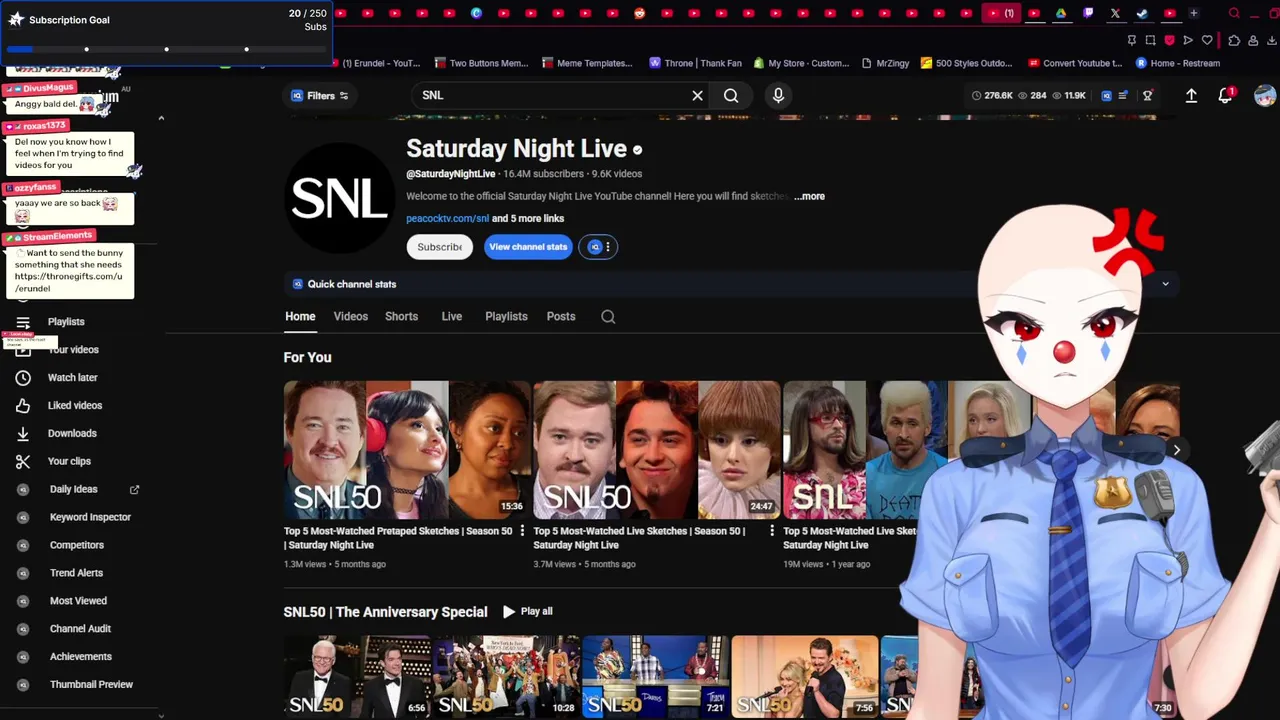Select the Live channel tab

(x=452, y=317)
